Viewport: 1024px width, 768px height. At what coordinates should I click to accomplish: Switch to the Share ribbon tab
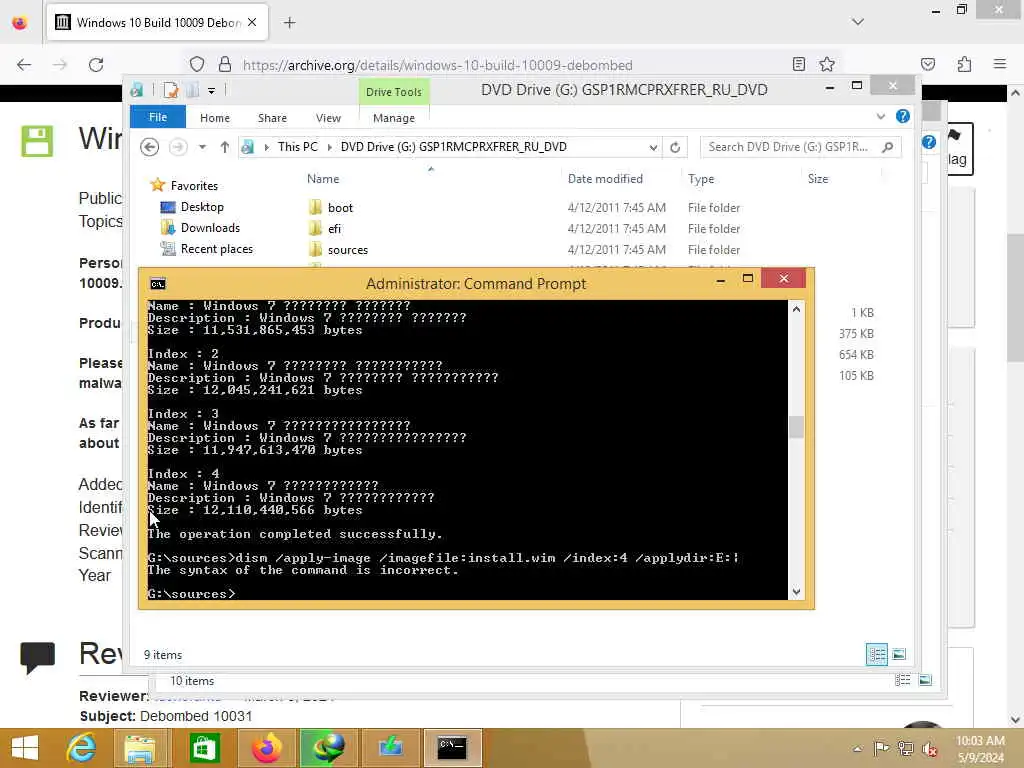(x=272, y=118)
